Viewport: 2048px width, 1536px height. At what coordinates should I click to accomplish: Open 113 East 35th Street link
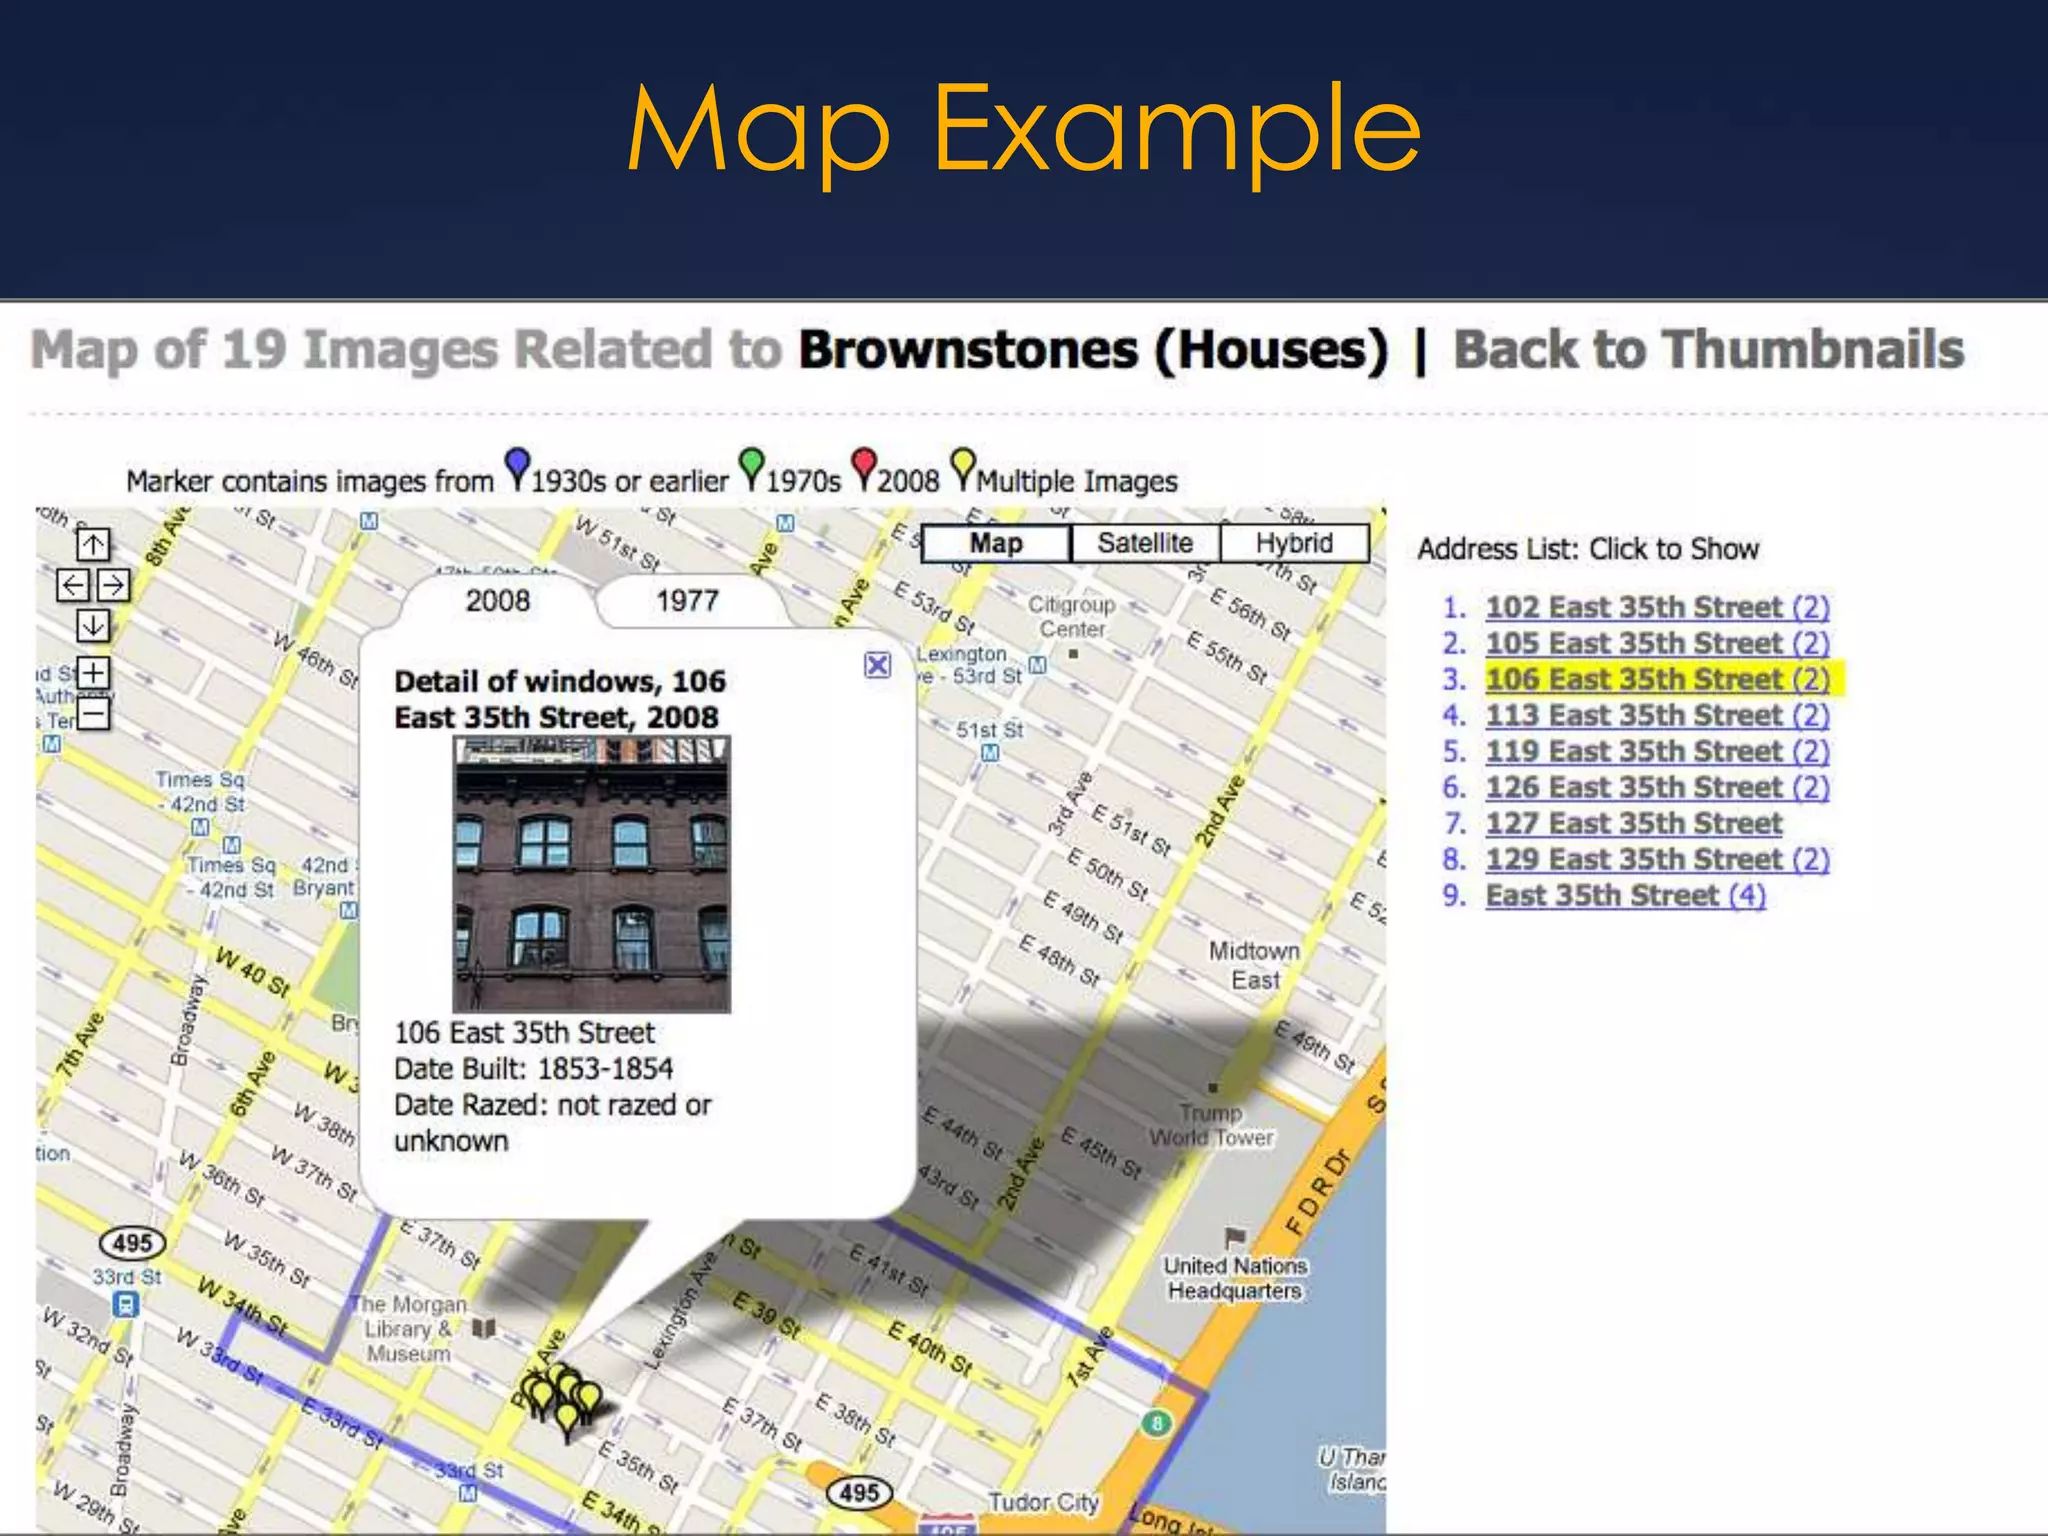[x=1657, y=715]
